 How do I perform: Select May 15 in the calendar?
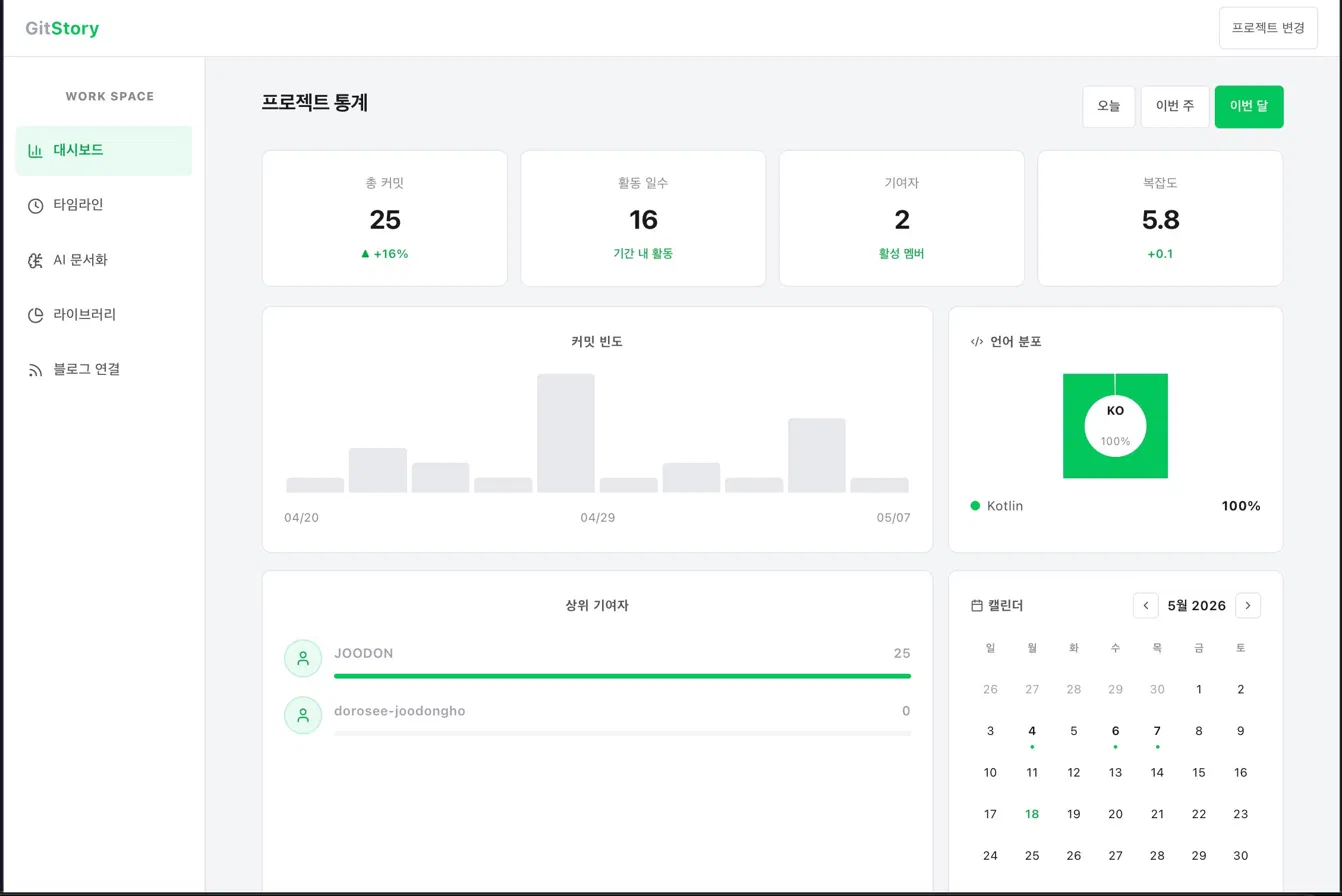1199,772
